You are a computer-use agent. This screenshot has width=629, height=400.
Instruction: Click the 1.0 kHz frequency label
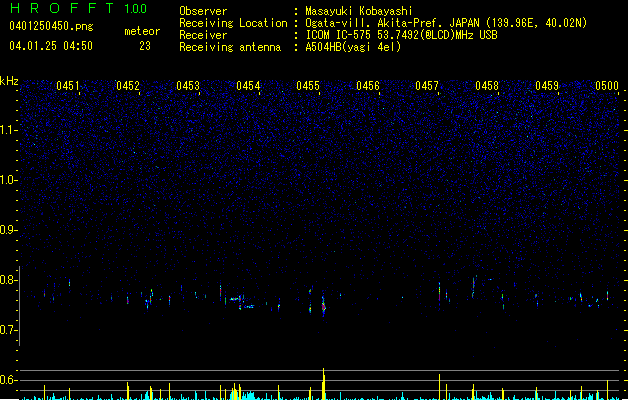pyautogui.click(x=8, y=180)
